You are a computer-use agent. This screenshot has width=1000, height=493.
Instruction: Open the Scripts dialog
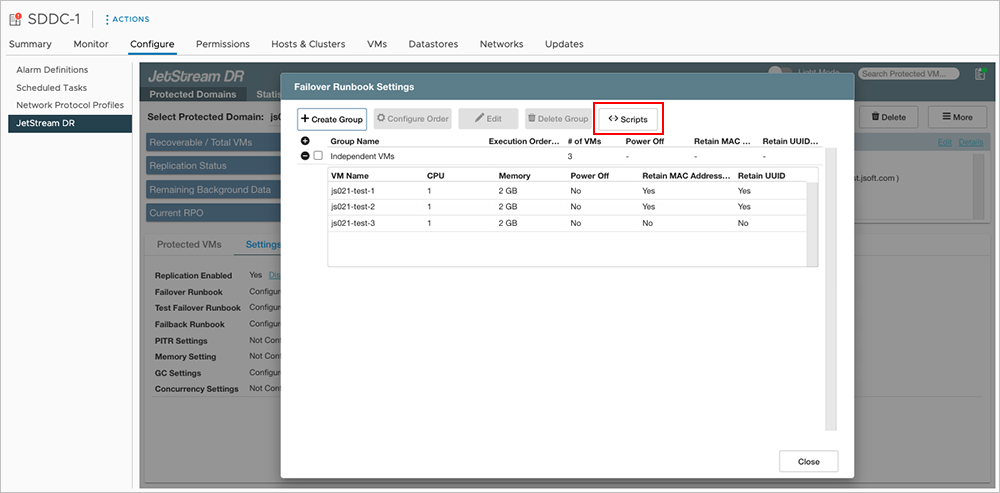(628, 119)
